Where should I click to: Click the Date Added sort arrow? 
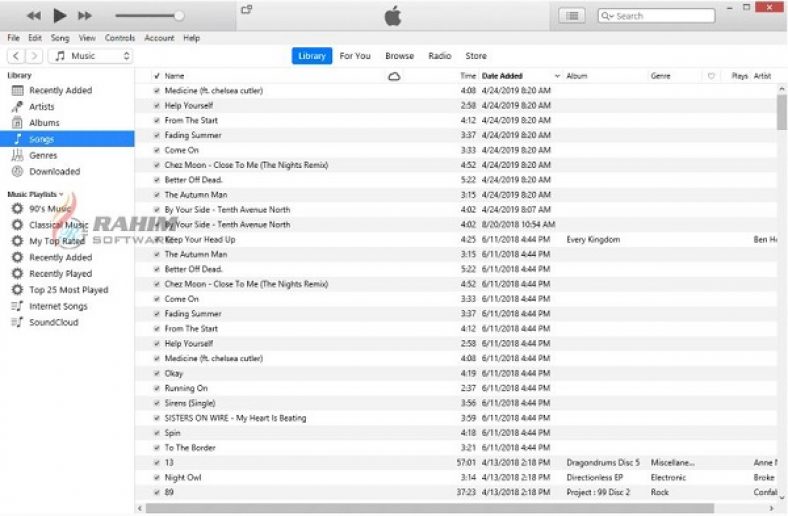[557, 76]
